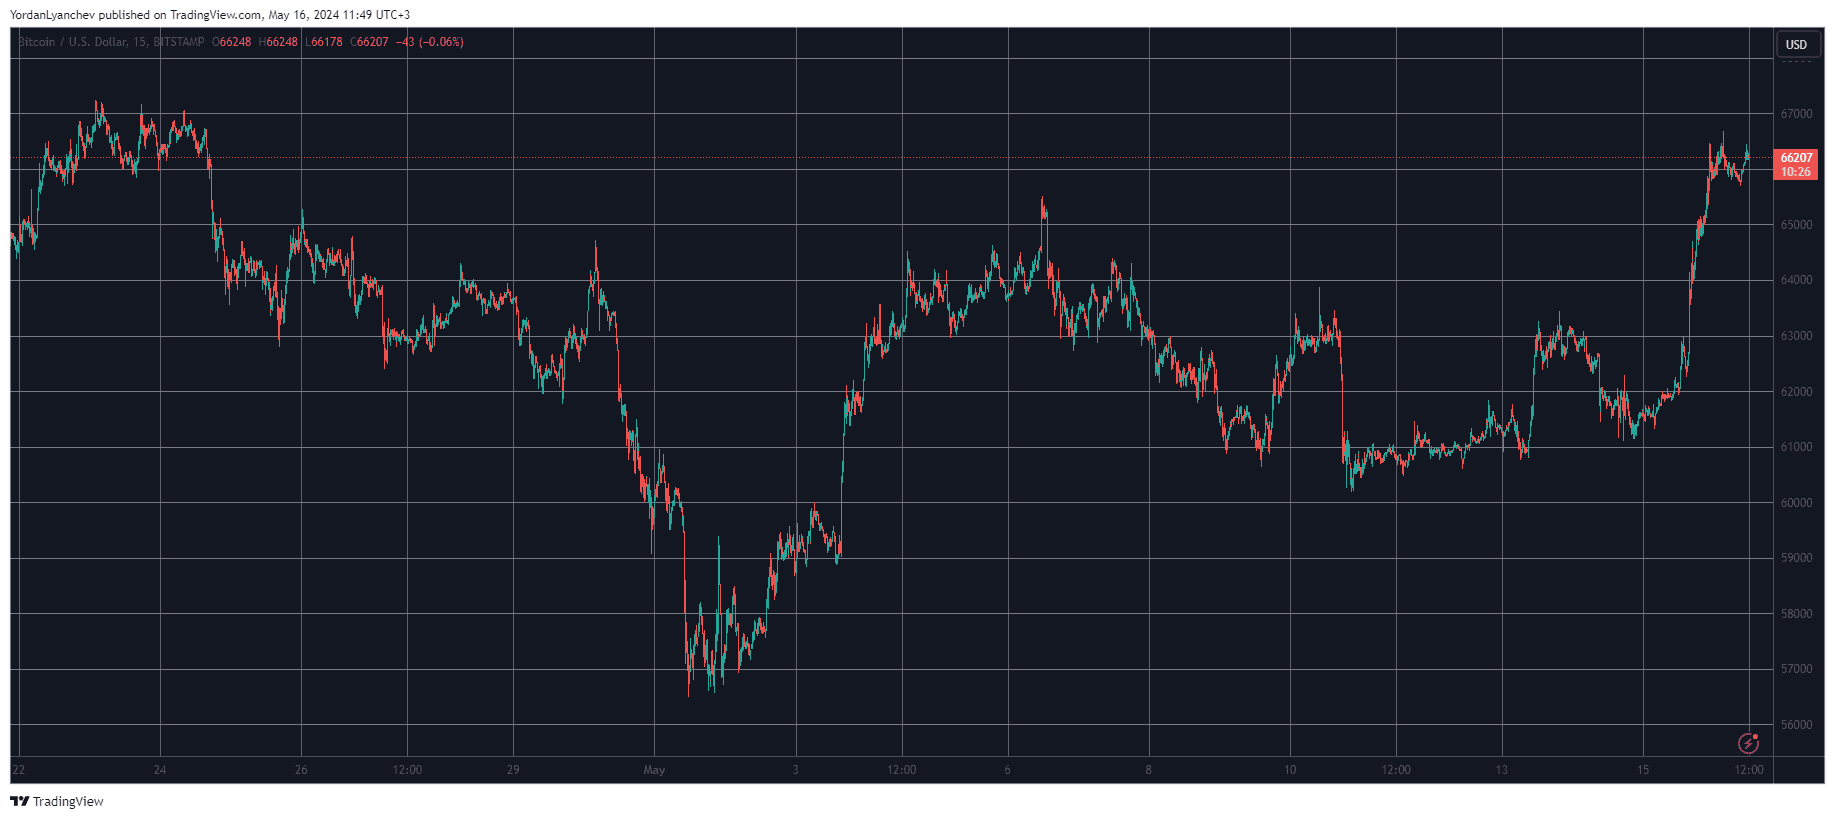Click the open value O66248 in legend

(232, 42)
